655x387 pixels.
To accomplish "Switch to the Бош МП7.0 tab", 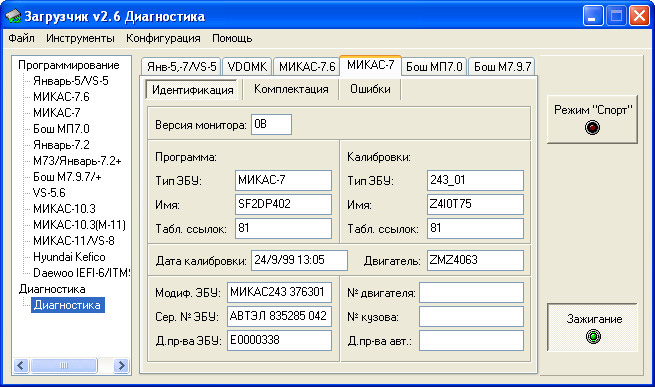I will 434,67.
